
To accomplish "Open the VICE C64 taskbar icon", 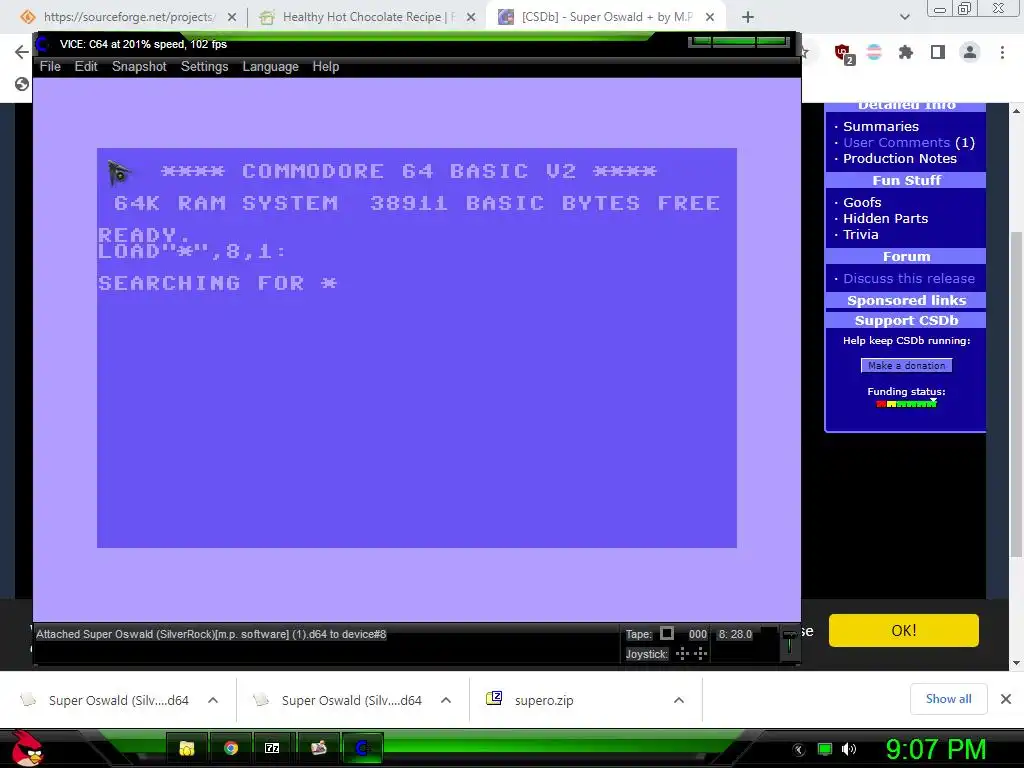I will (x=362, y=748).
